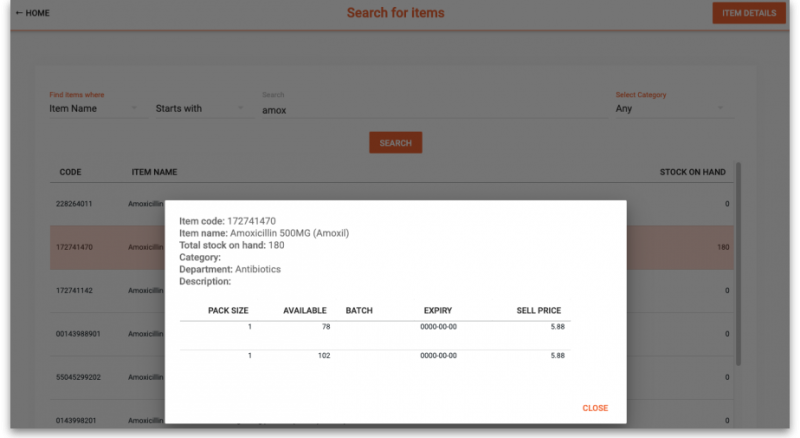Click the Code column header
This screenshot has height=438, width=800.
pos(70,172)
